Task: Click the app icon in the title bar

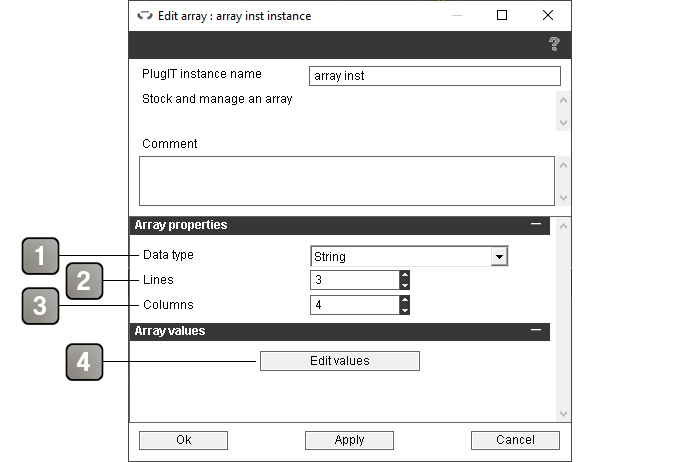Action: pyautogui.click(x=145, y=16)
